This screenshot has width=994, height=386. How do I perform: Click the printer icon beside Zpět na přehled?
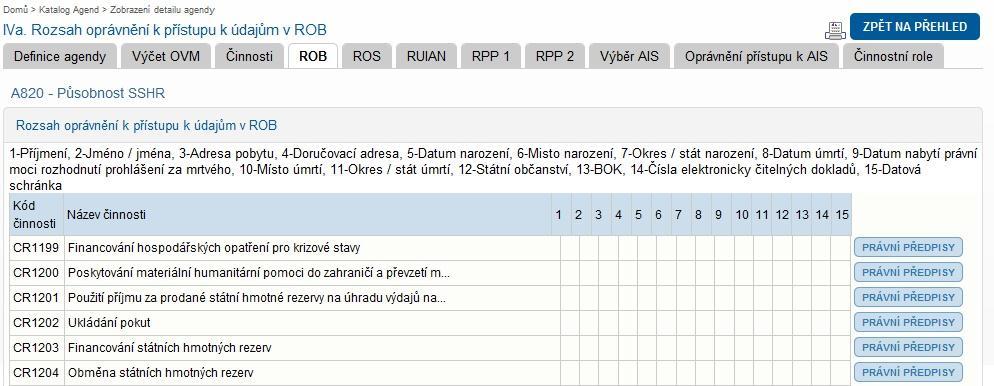click(x=835, y=29)
